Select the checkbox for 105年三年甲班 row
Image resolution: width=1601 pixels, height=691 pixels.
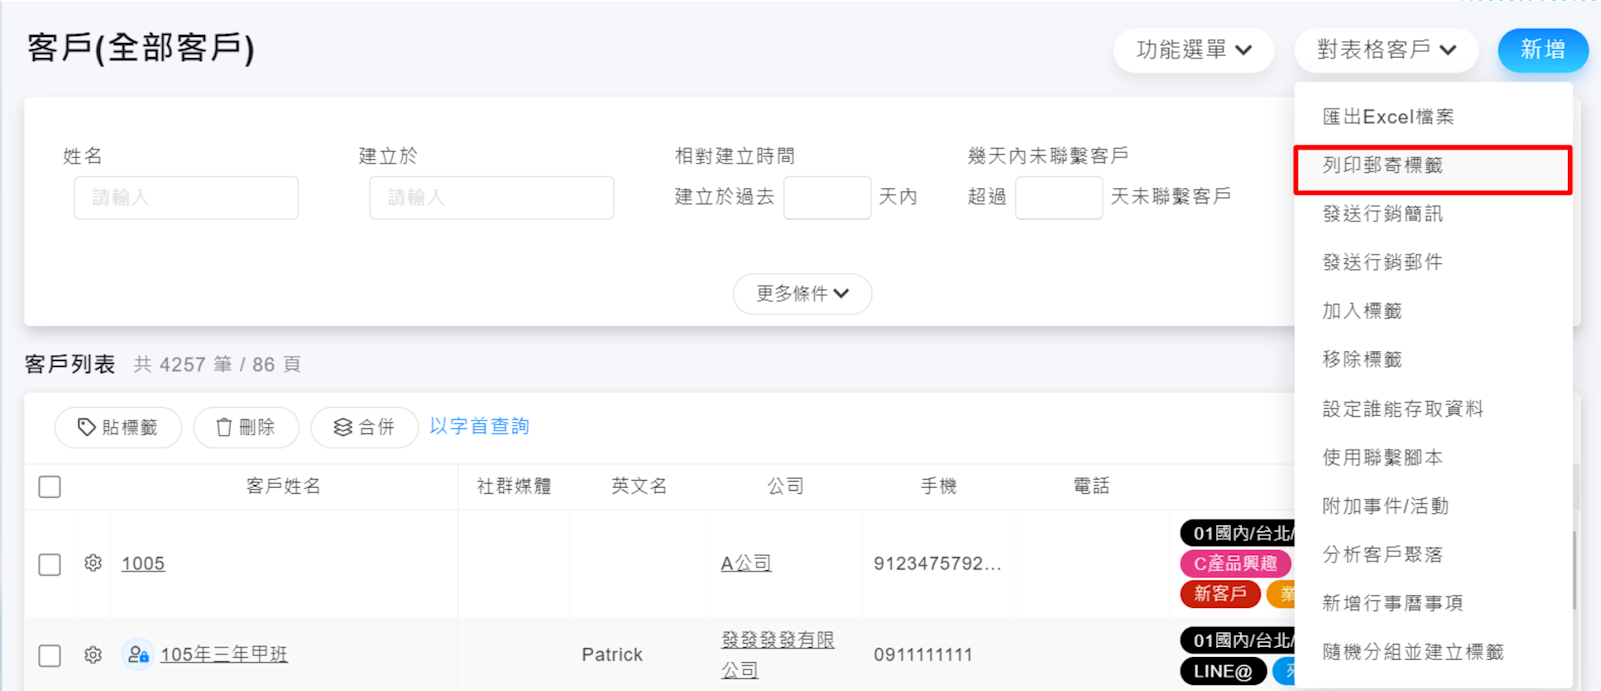pyautogui.click(x=50, y=656)
